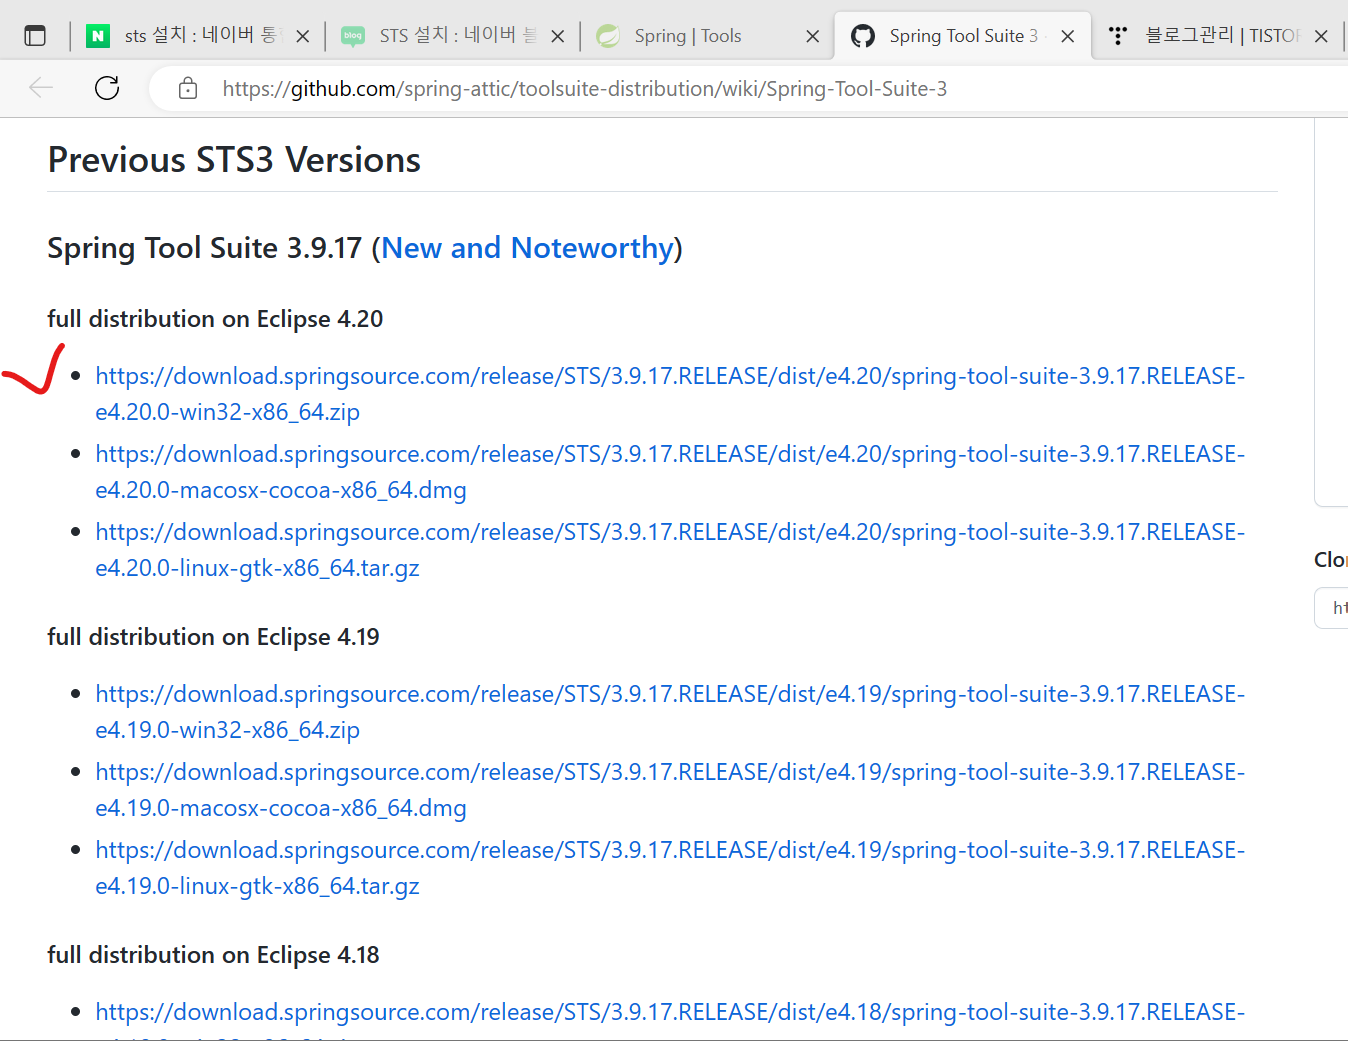
Task: Download the e4.19 macosx-cocoa dmg link
Action: 670,790
